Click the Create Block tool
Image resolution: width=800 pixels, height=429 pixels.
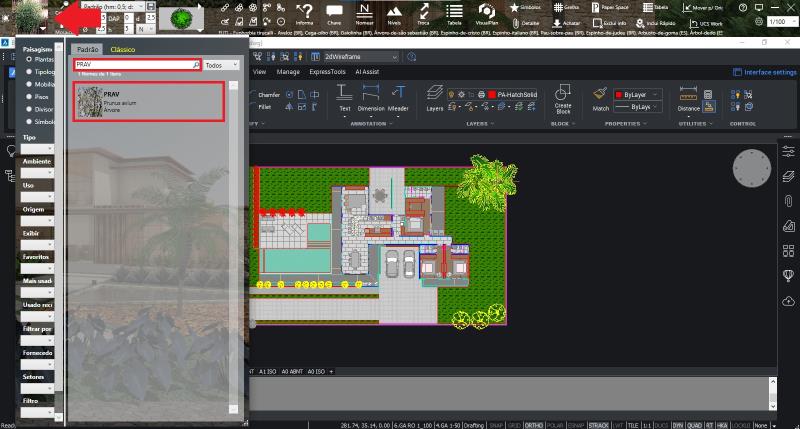tap(562, 98)
